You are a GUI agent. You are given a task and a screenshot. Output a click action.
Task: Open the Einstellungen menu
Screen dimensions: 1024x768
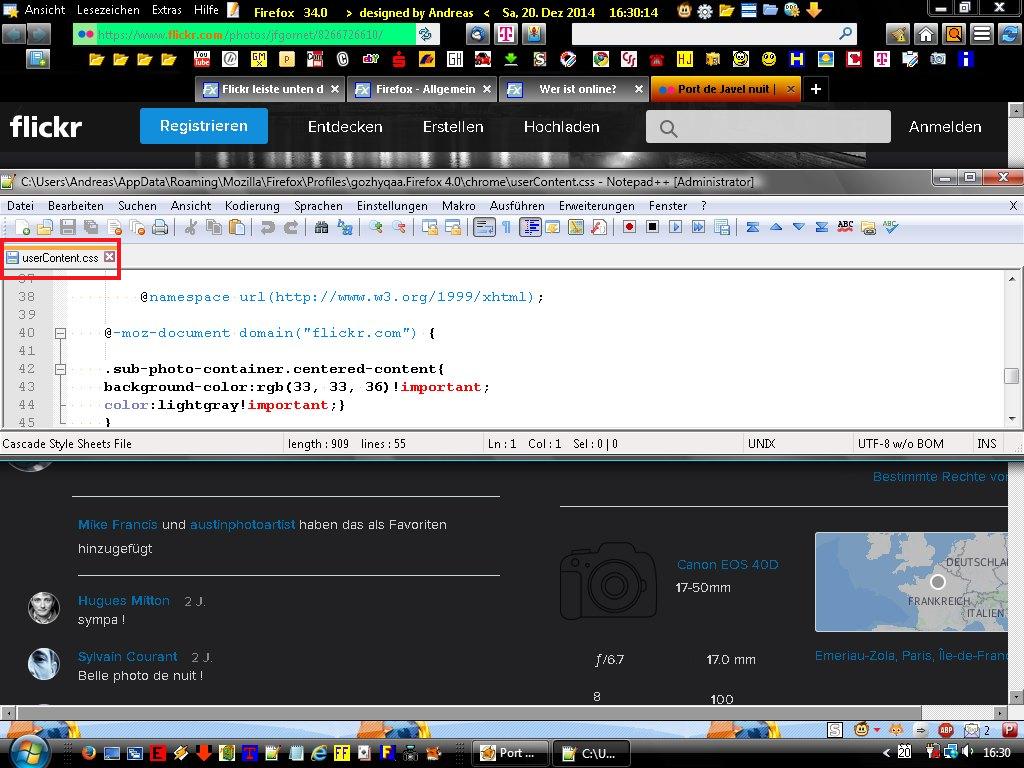coord(392,206)
